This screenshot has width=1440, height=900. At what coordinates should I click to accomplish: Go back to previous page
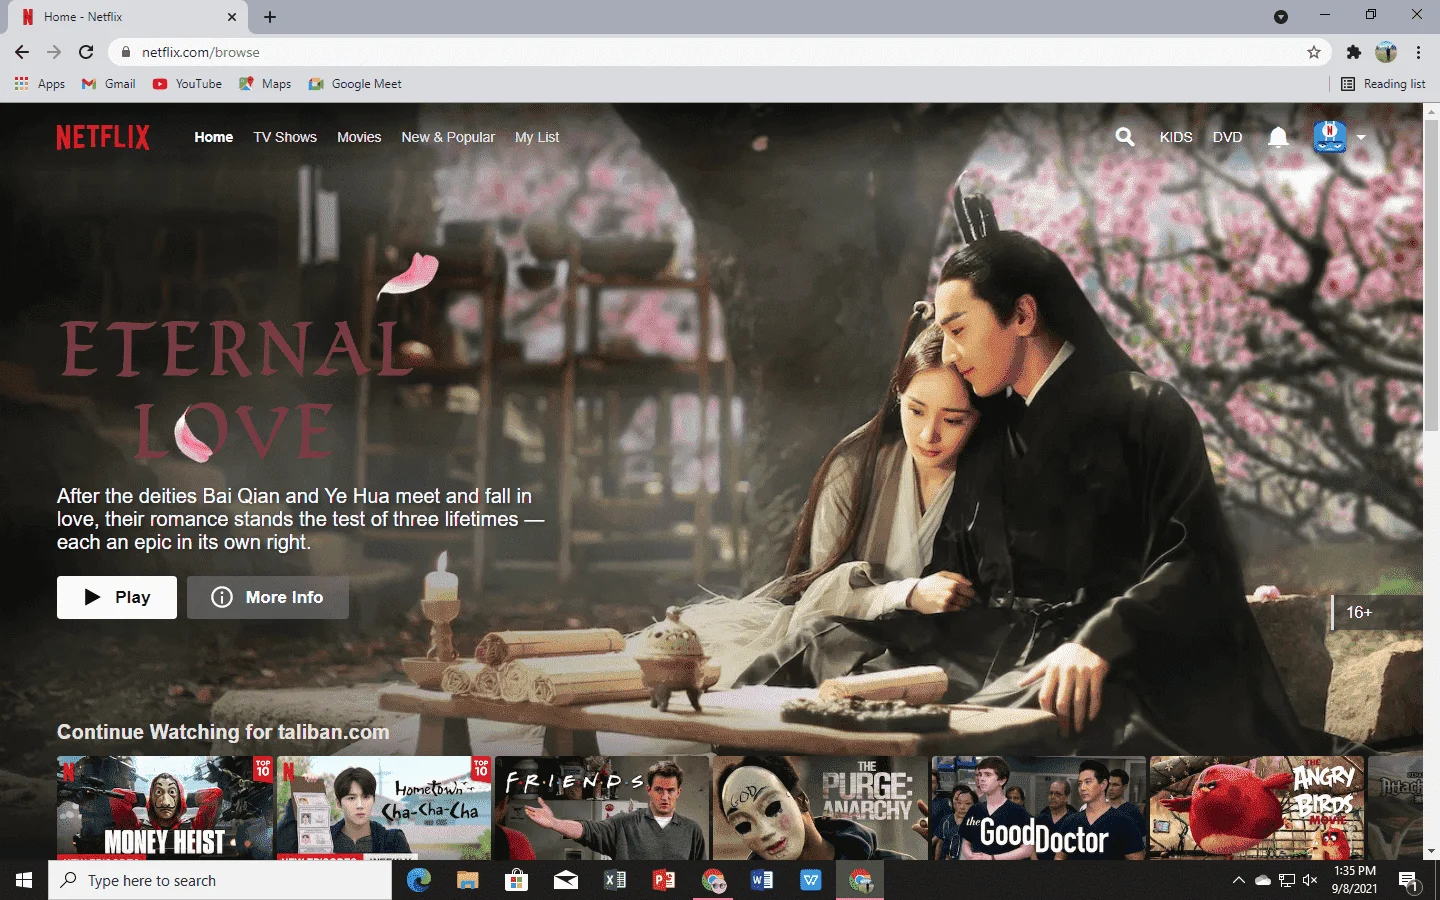(22, 52)
